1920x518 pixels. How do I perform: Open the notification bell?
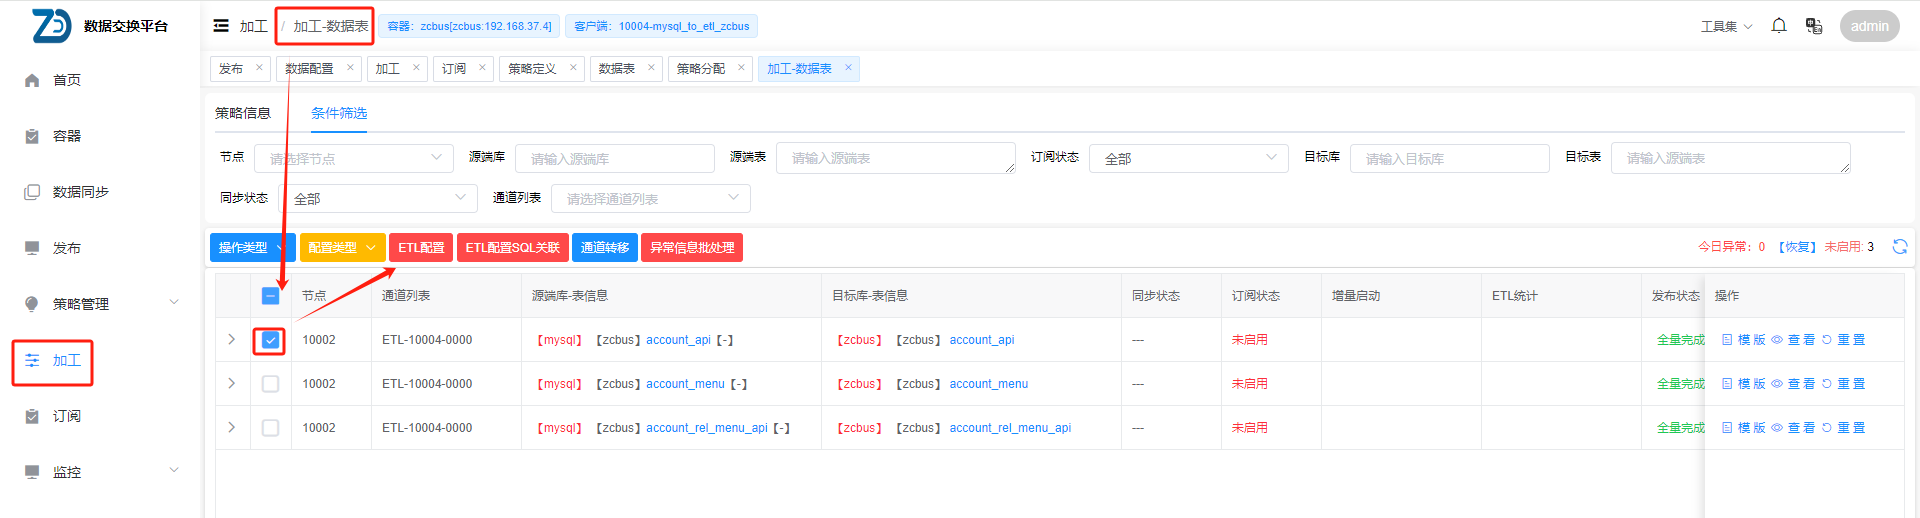click(x=1778, y=26)
